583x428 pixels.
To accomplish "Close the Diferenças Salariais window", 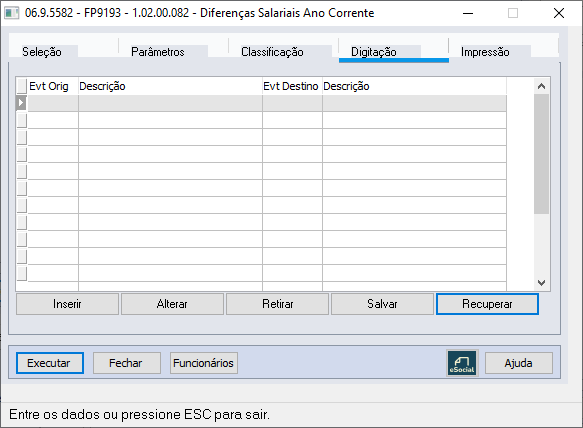I will pos(559,13).
